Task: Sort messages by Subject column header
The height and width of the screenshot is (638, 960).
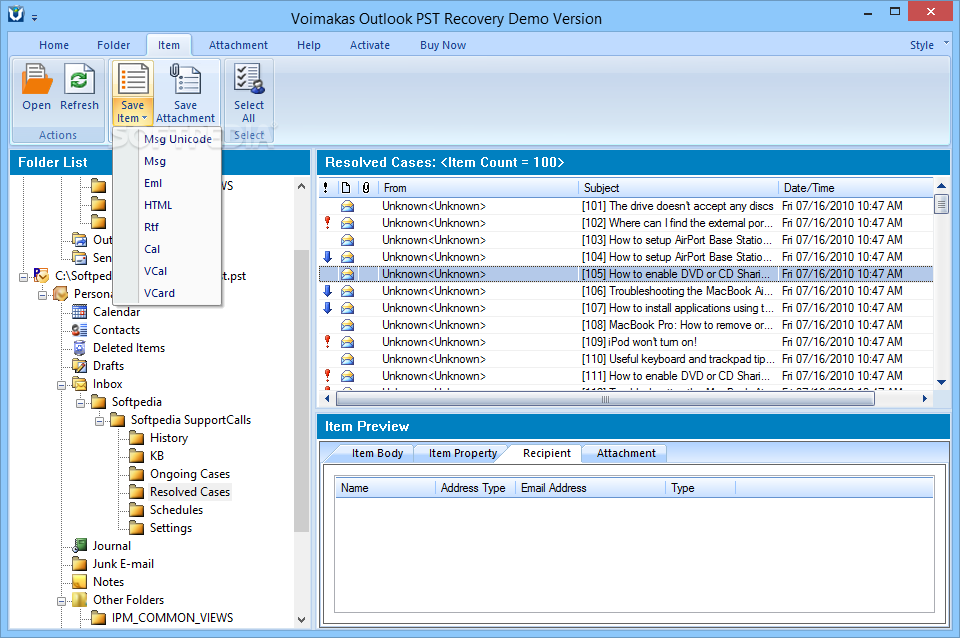Action: [x=678, y=188]
